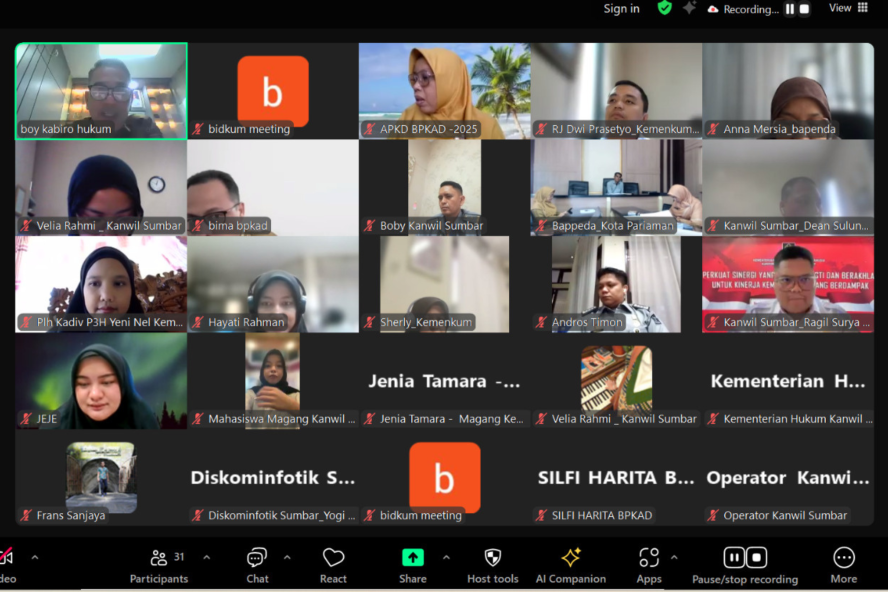The image size is (888, 592).
Task: Open the View layout menu
Action: [847, 8]
